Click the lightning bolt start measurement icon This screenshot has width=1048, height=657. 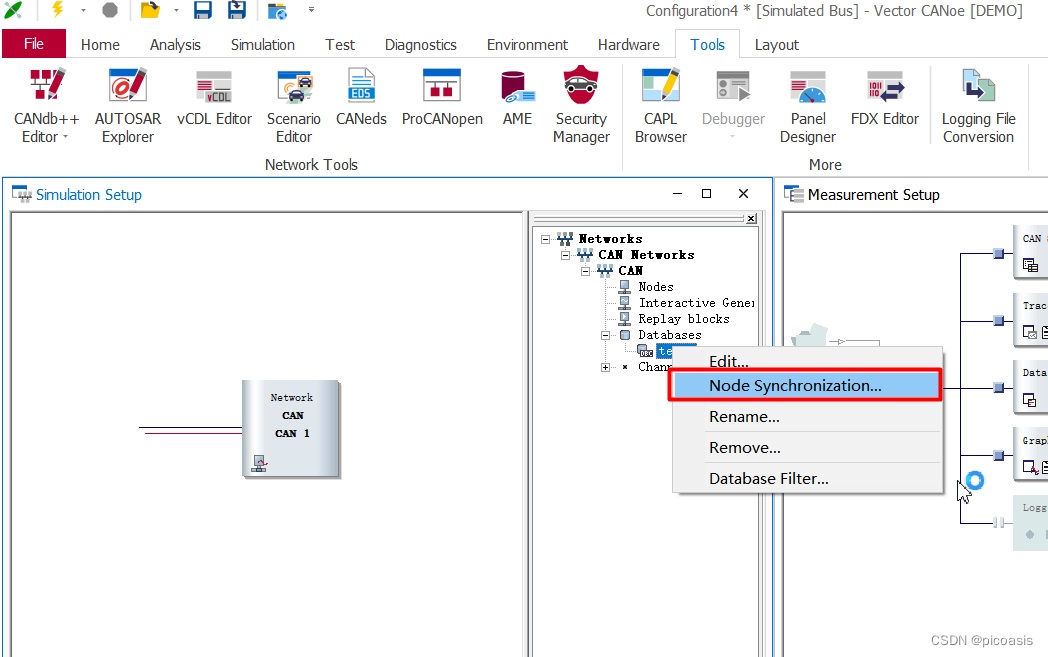tap(57, 9)
